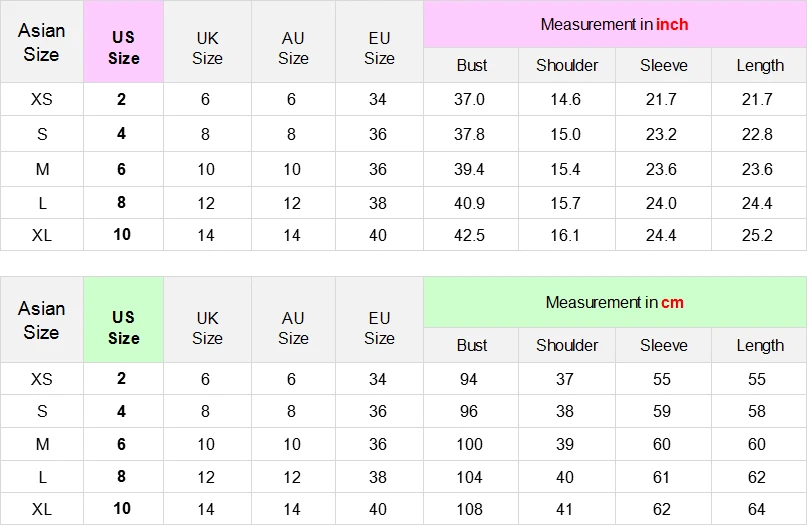Viewport: 807px width, 525px height.
Task: Click the 64 cm length cell
Action: (x=757, y=509)
